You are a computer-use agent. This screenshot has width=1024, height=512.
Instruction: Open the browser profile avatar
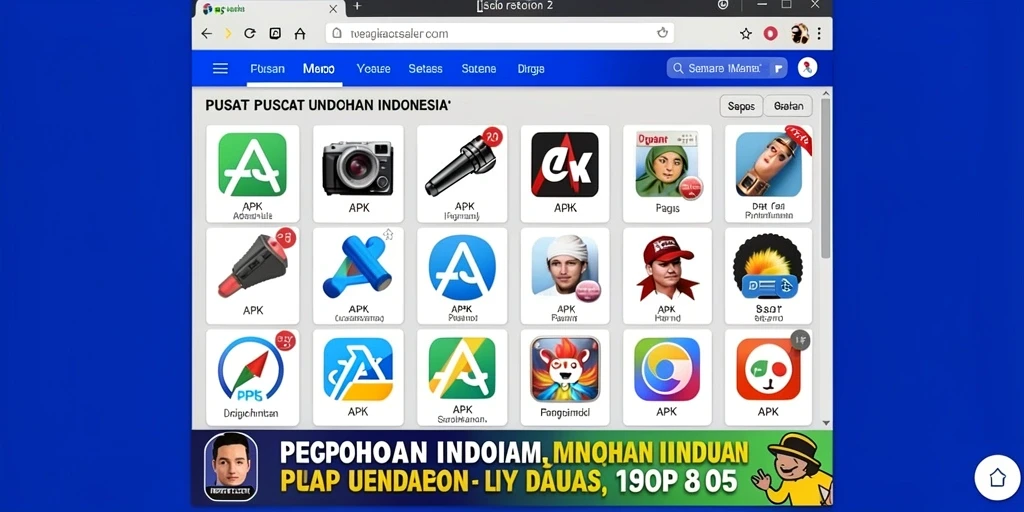[799, 34]
